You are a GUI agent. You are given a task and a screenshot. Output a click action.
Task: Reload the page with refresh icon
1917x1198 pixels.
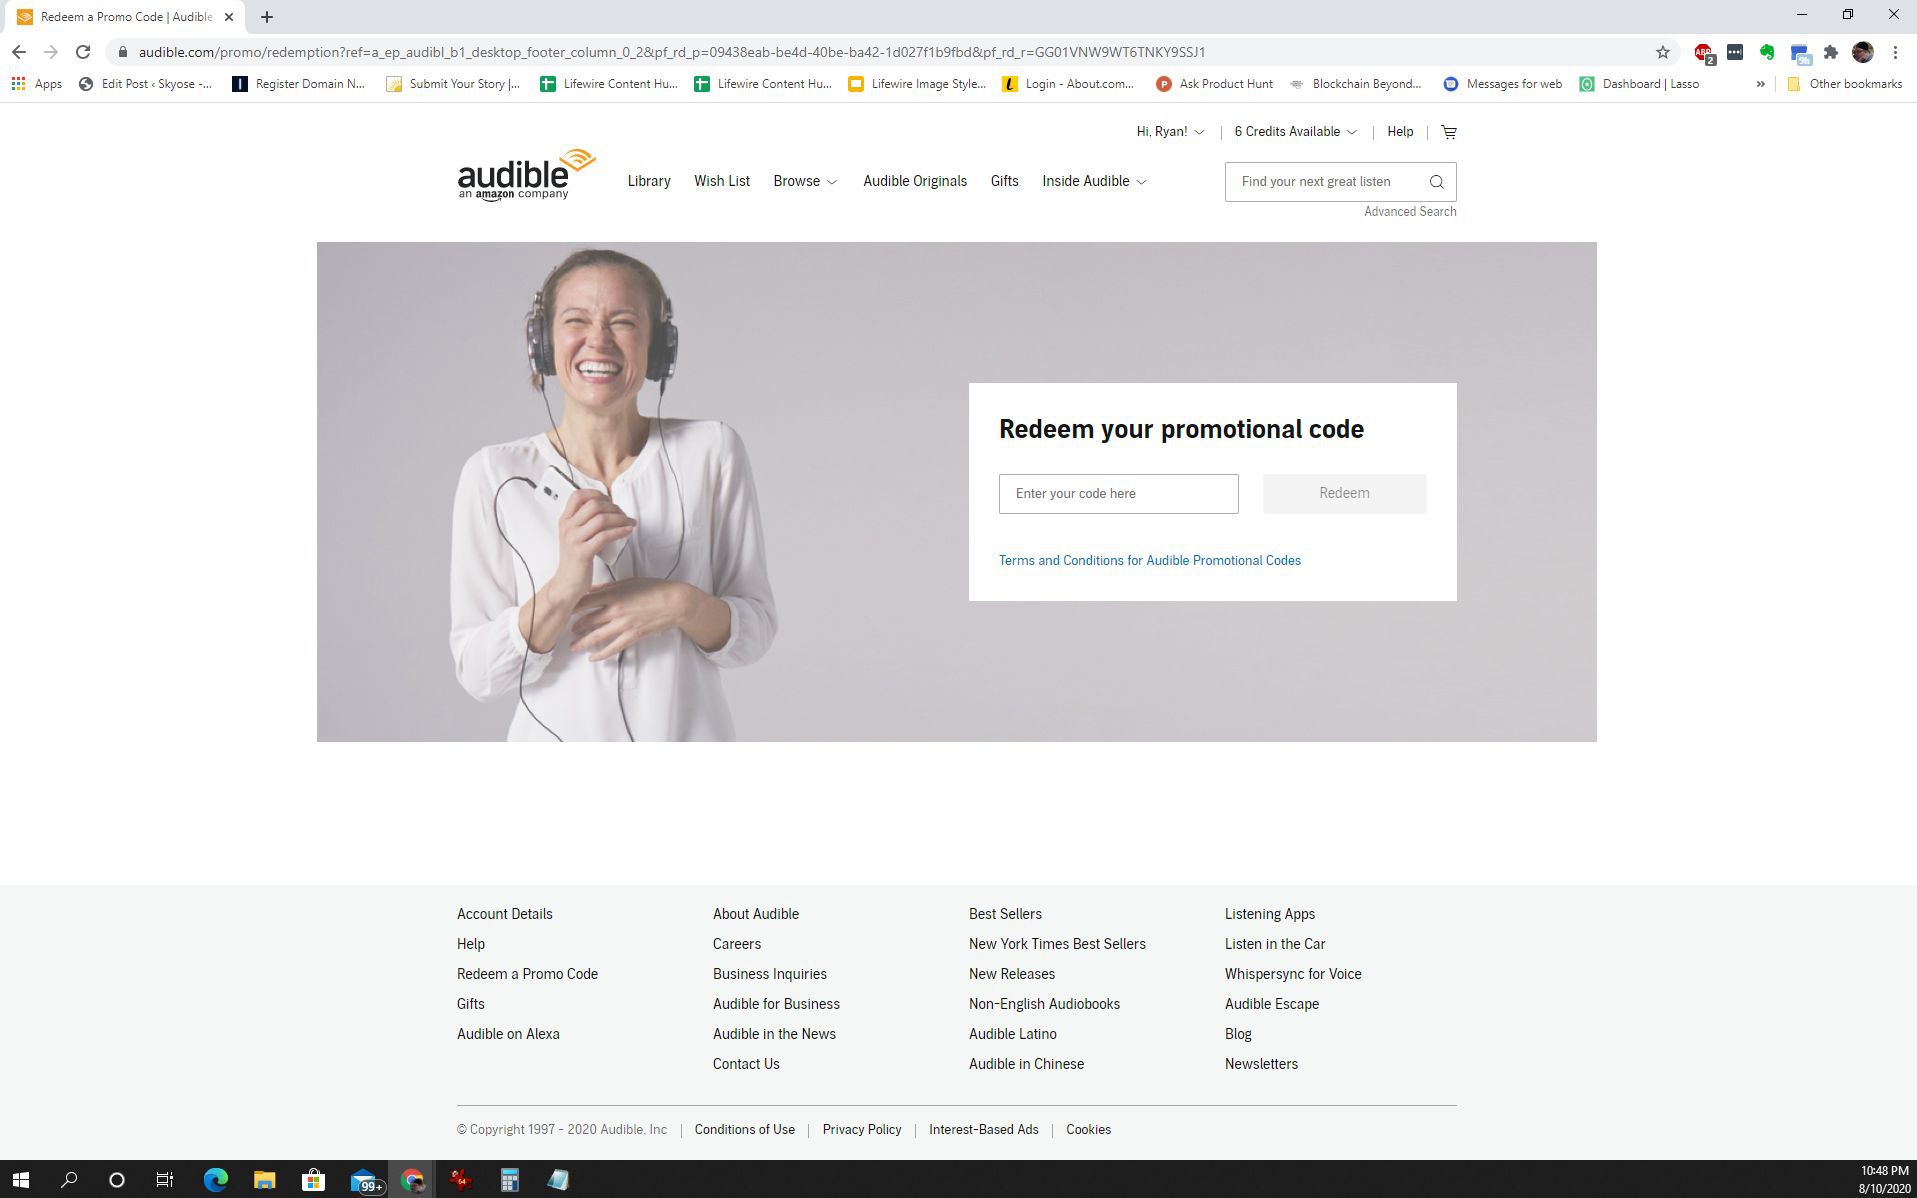(x=83, y=52)
